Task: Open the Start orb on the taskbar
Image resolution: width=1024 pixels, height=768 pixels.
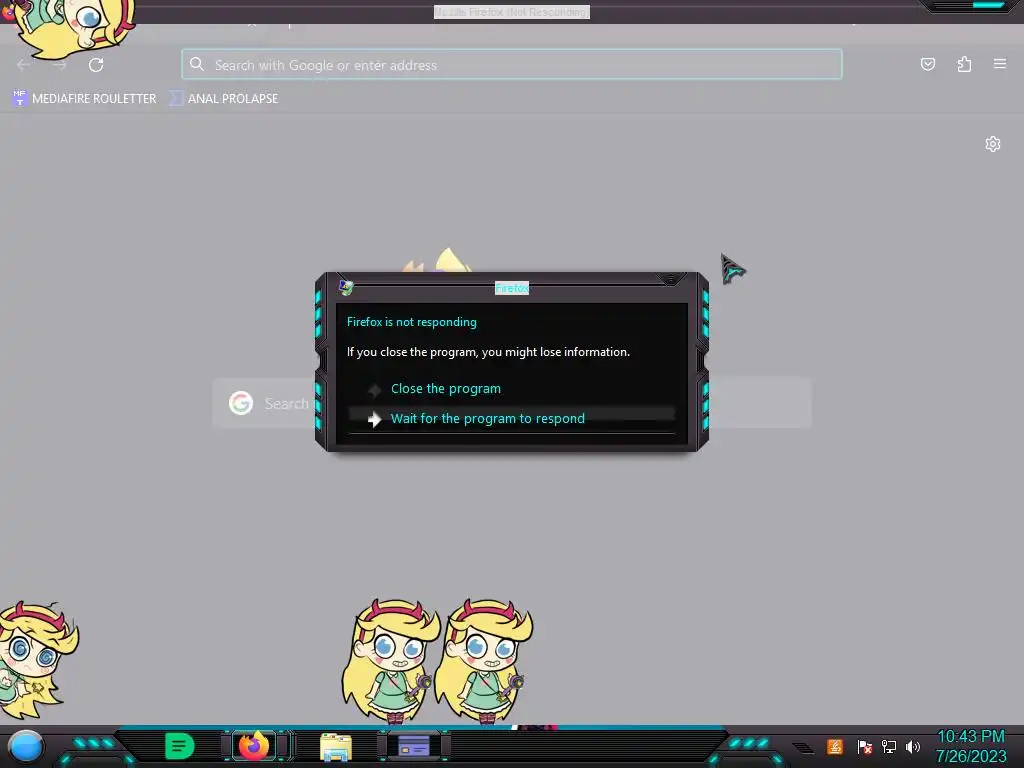Action: 26,746
